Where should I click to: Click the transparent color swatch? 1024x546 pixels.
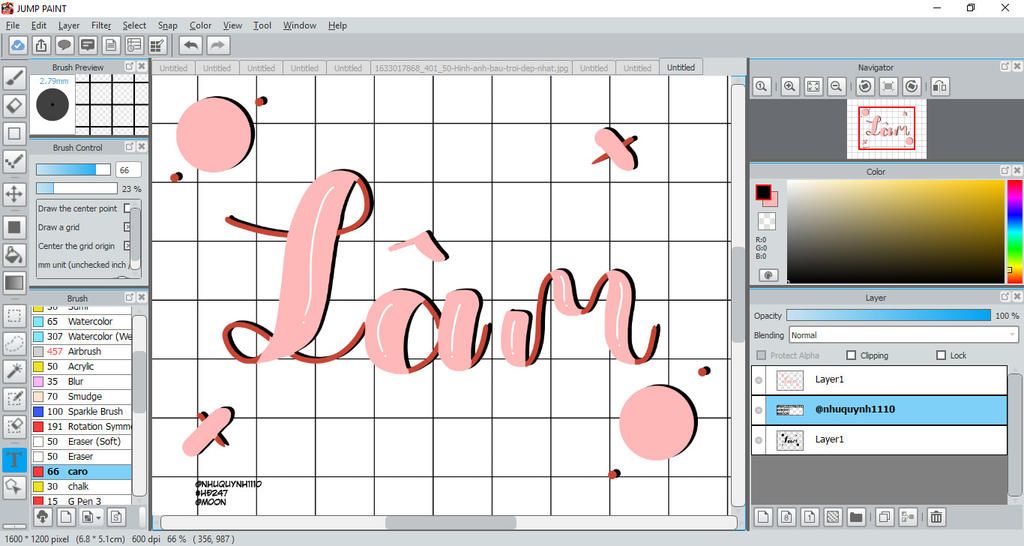coord(767,221)
